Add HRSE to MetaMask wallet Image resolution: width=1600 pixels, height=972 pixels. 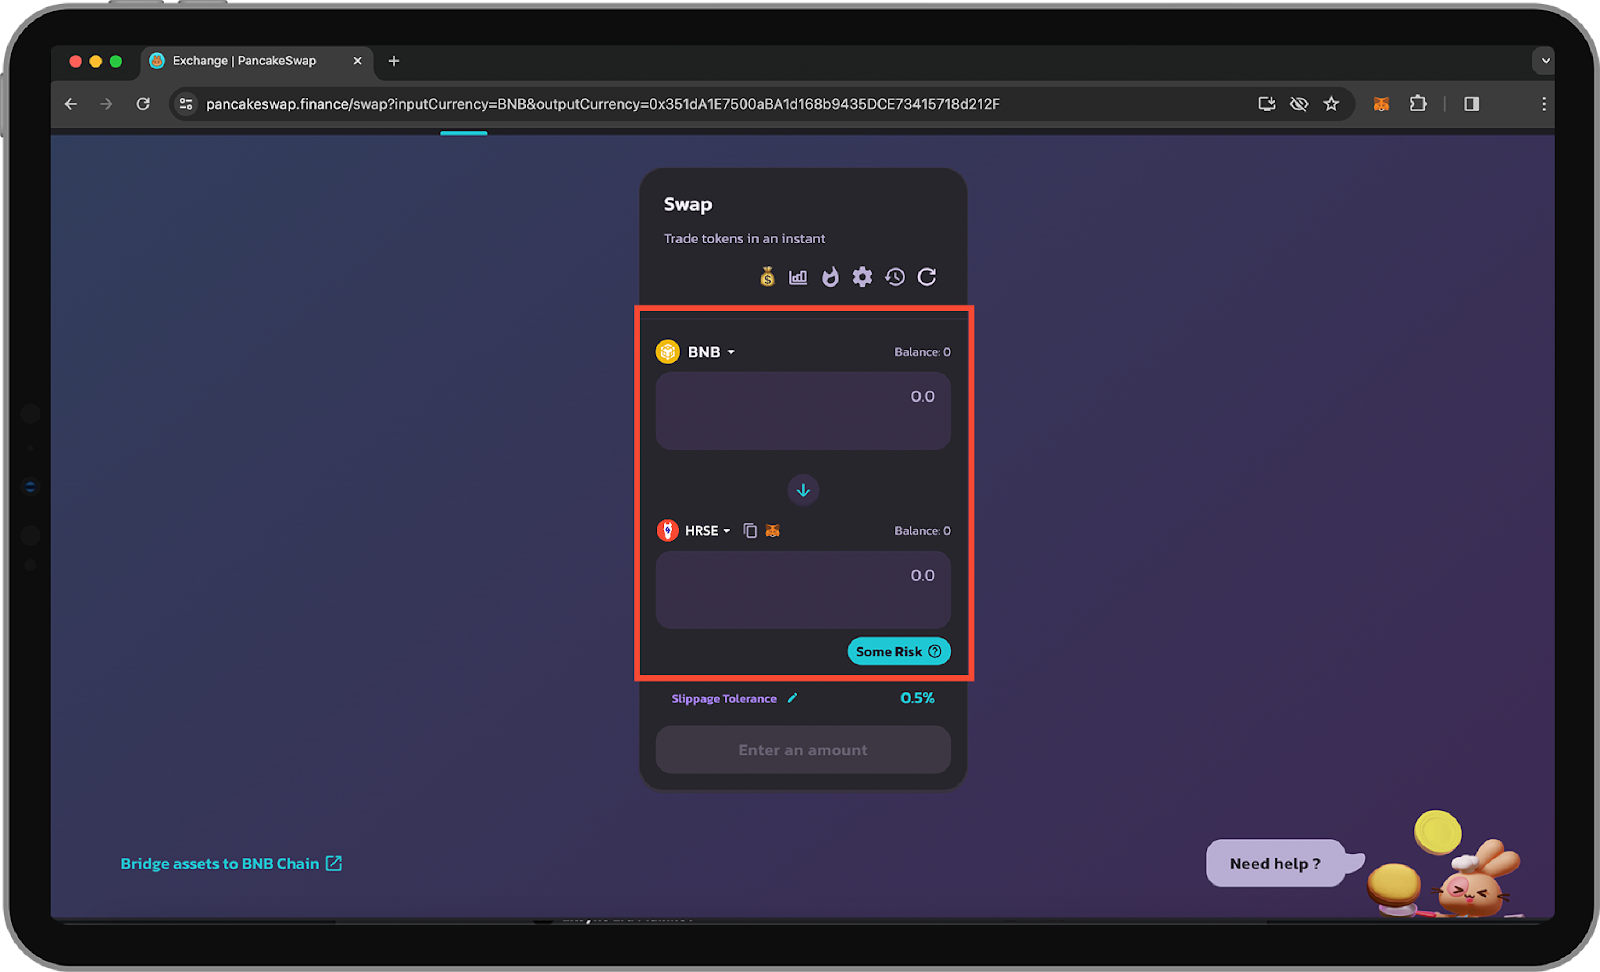(772, 530)
